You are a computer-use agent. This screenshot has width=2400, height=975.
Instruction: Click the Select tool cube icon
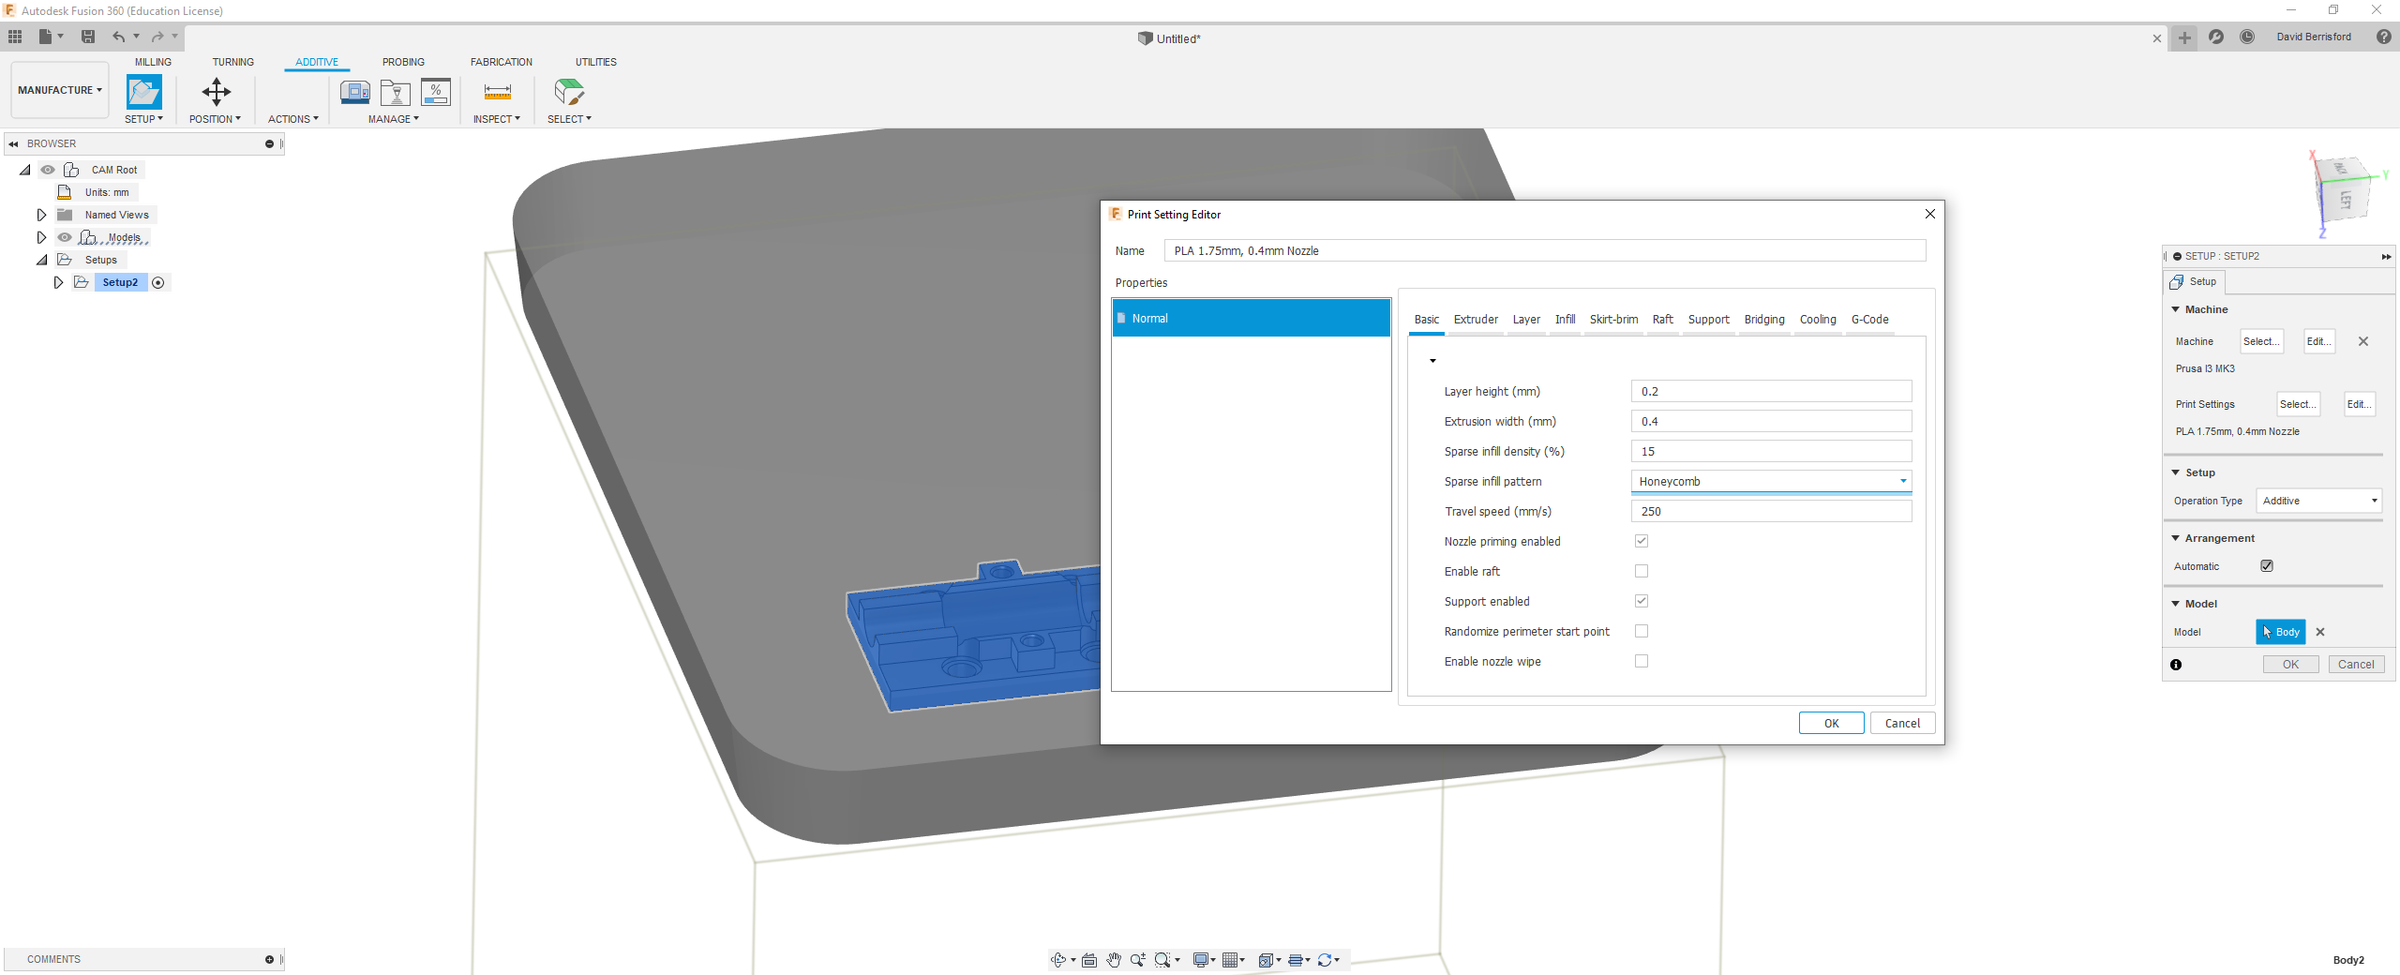569,92
